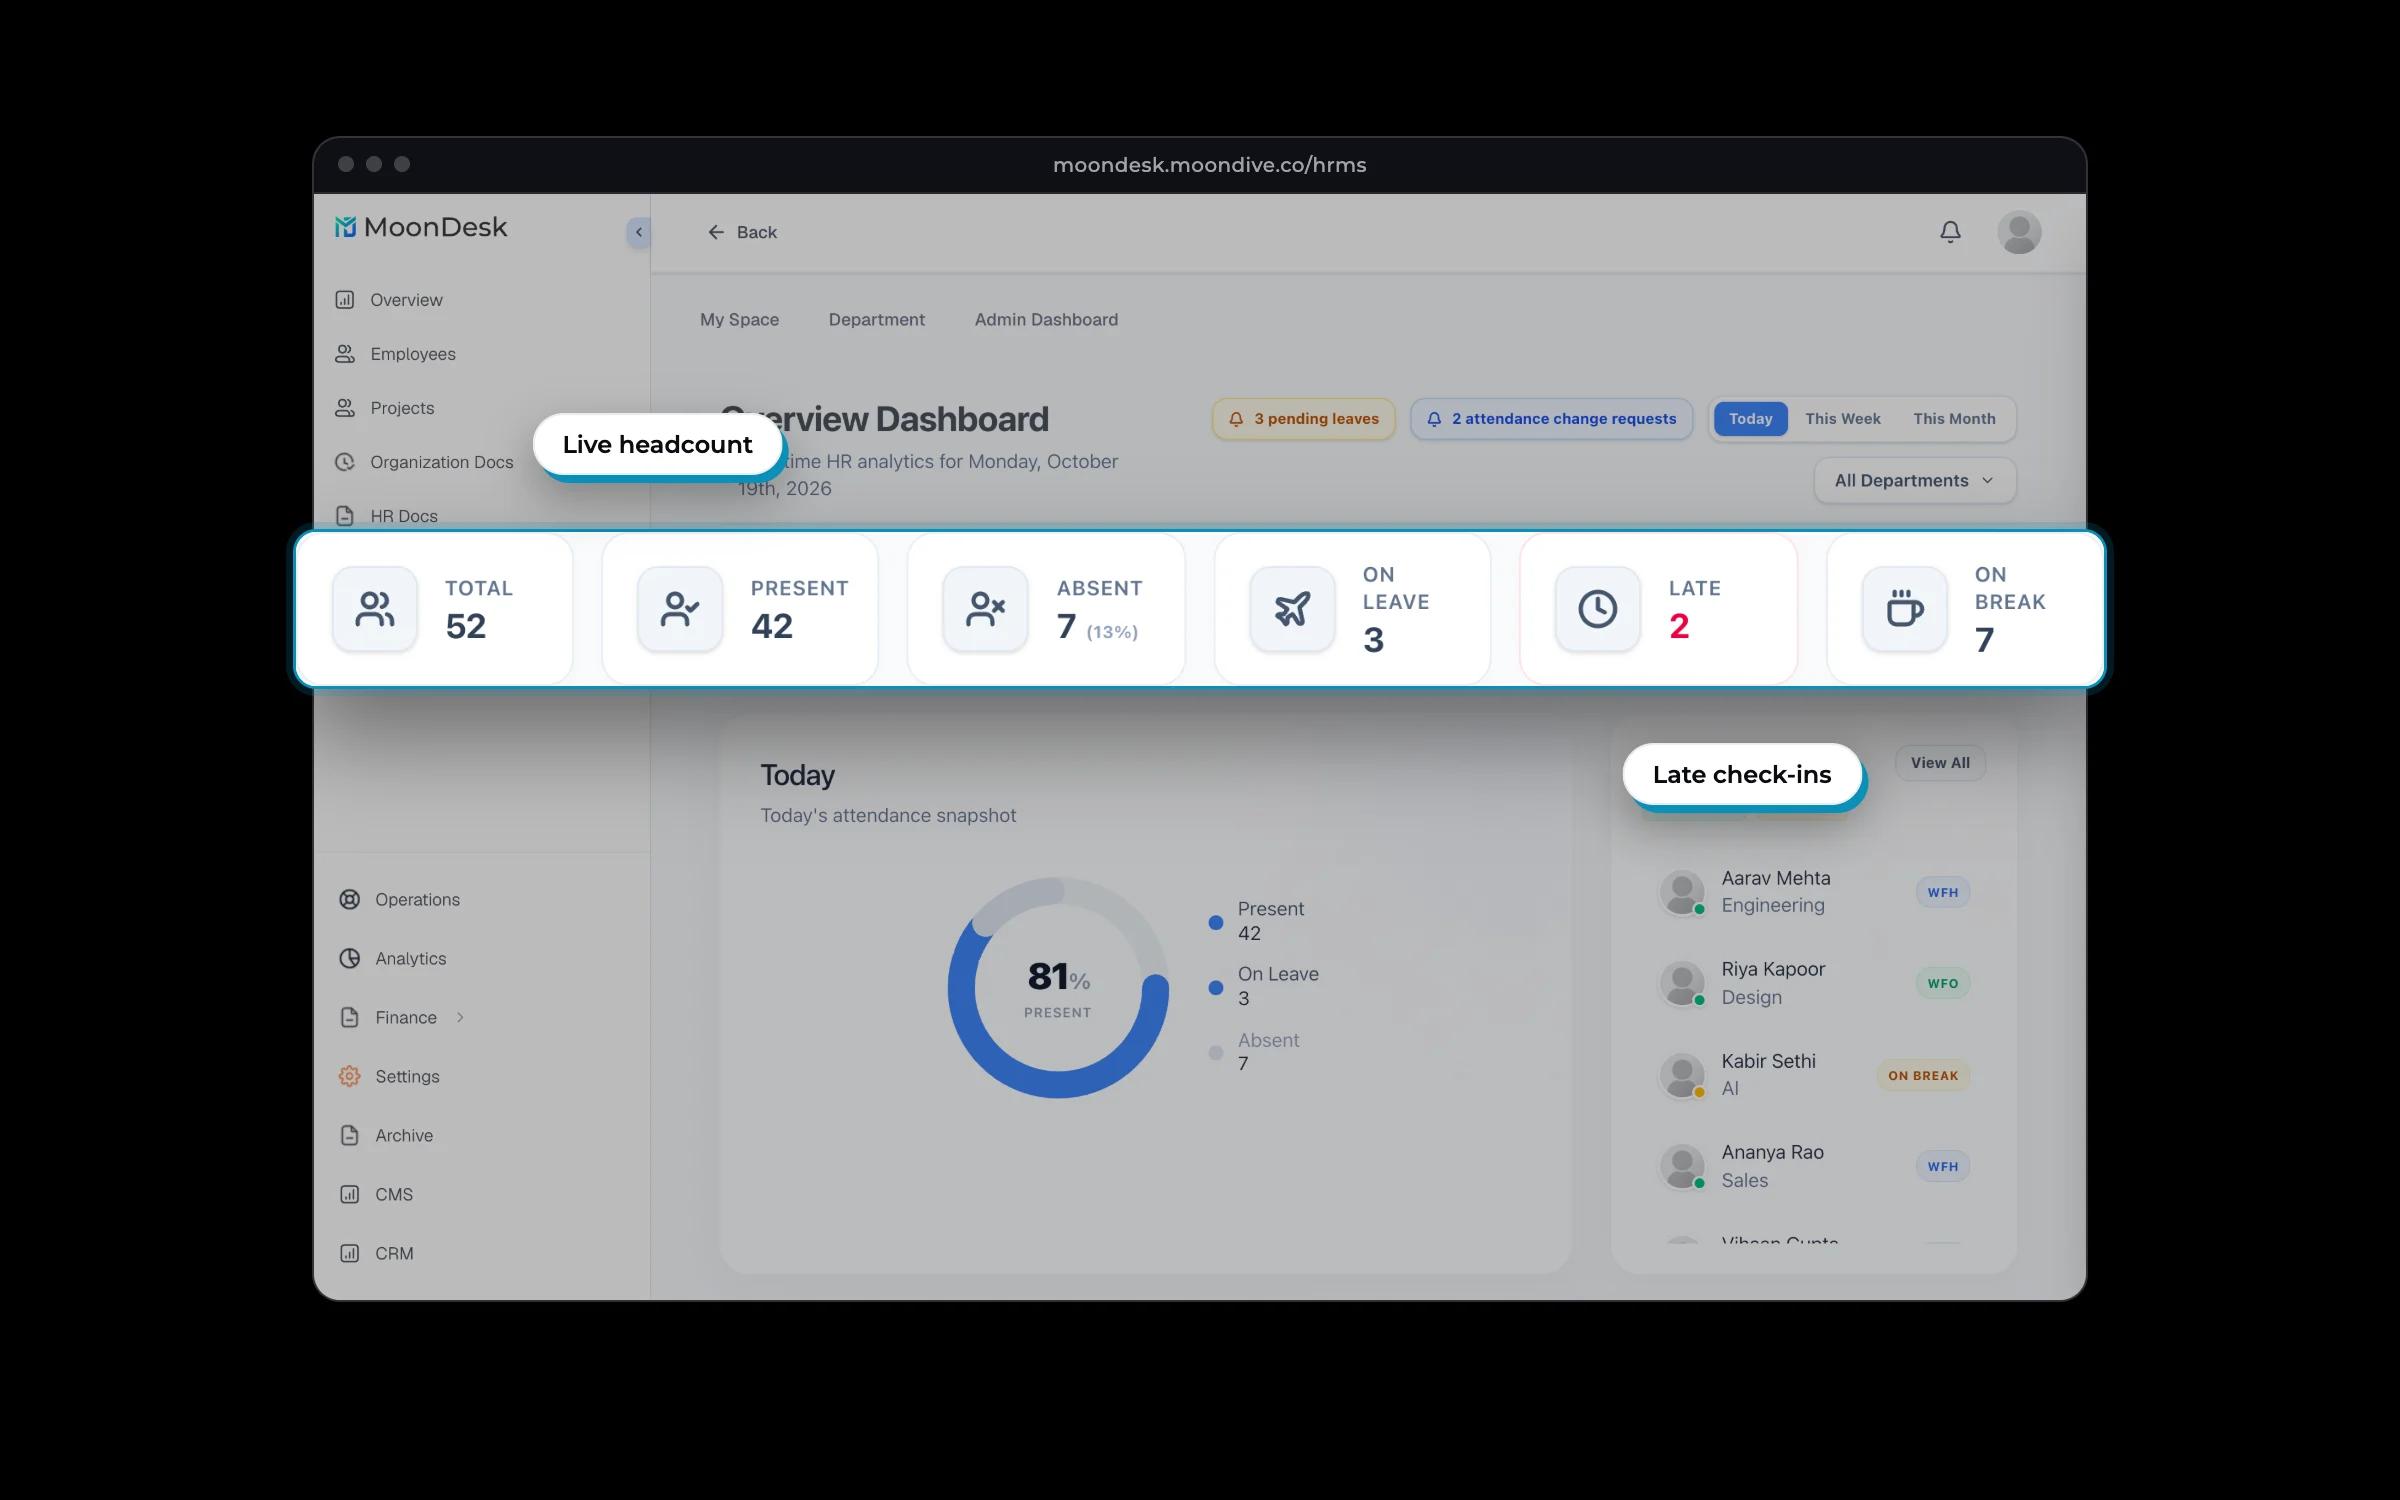Screen dimensions: 2400x1500
Task: Open Operations in the sidebar
Action: (x=399, y=899)
